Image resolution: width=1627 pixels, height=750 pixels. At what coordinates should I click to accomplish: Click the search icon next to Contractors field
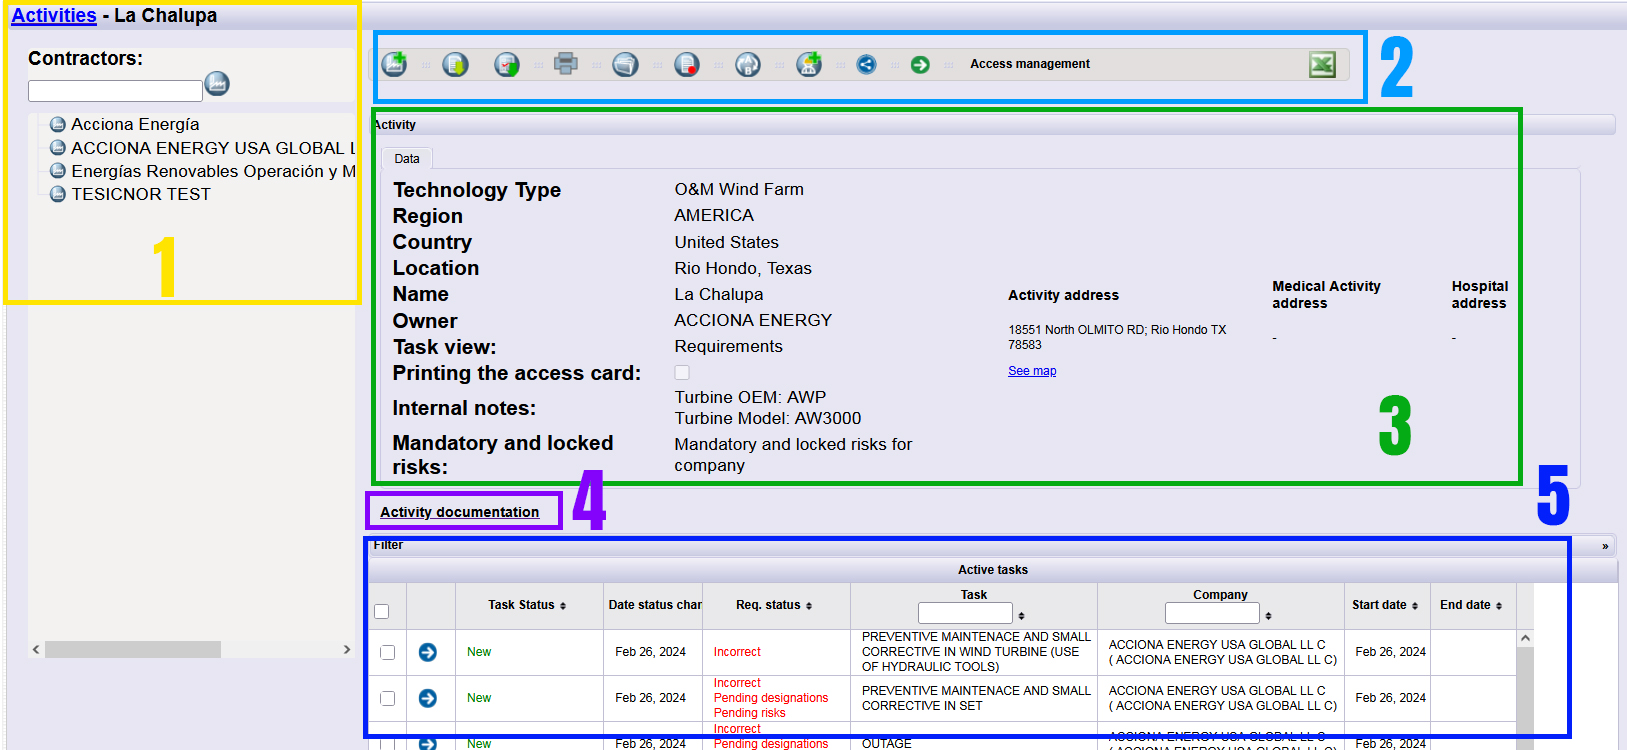point(217,84)
